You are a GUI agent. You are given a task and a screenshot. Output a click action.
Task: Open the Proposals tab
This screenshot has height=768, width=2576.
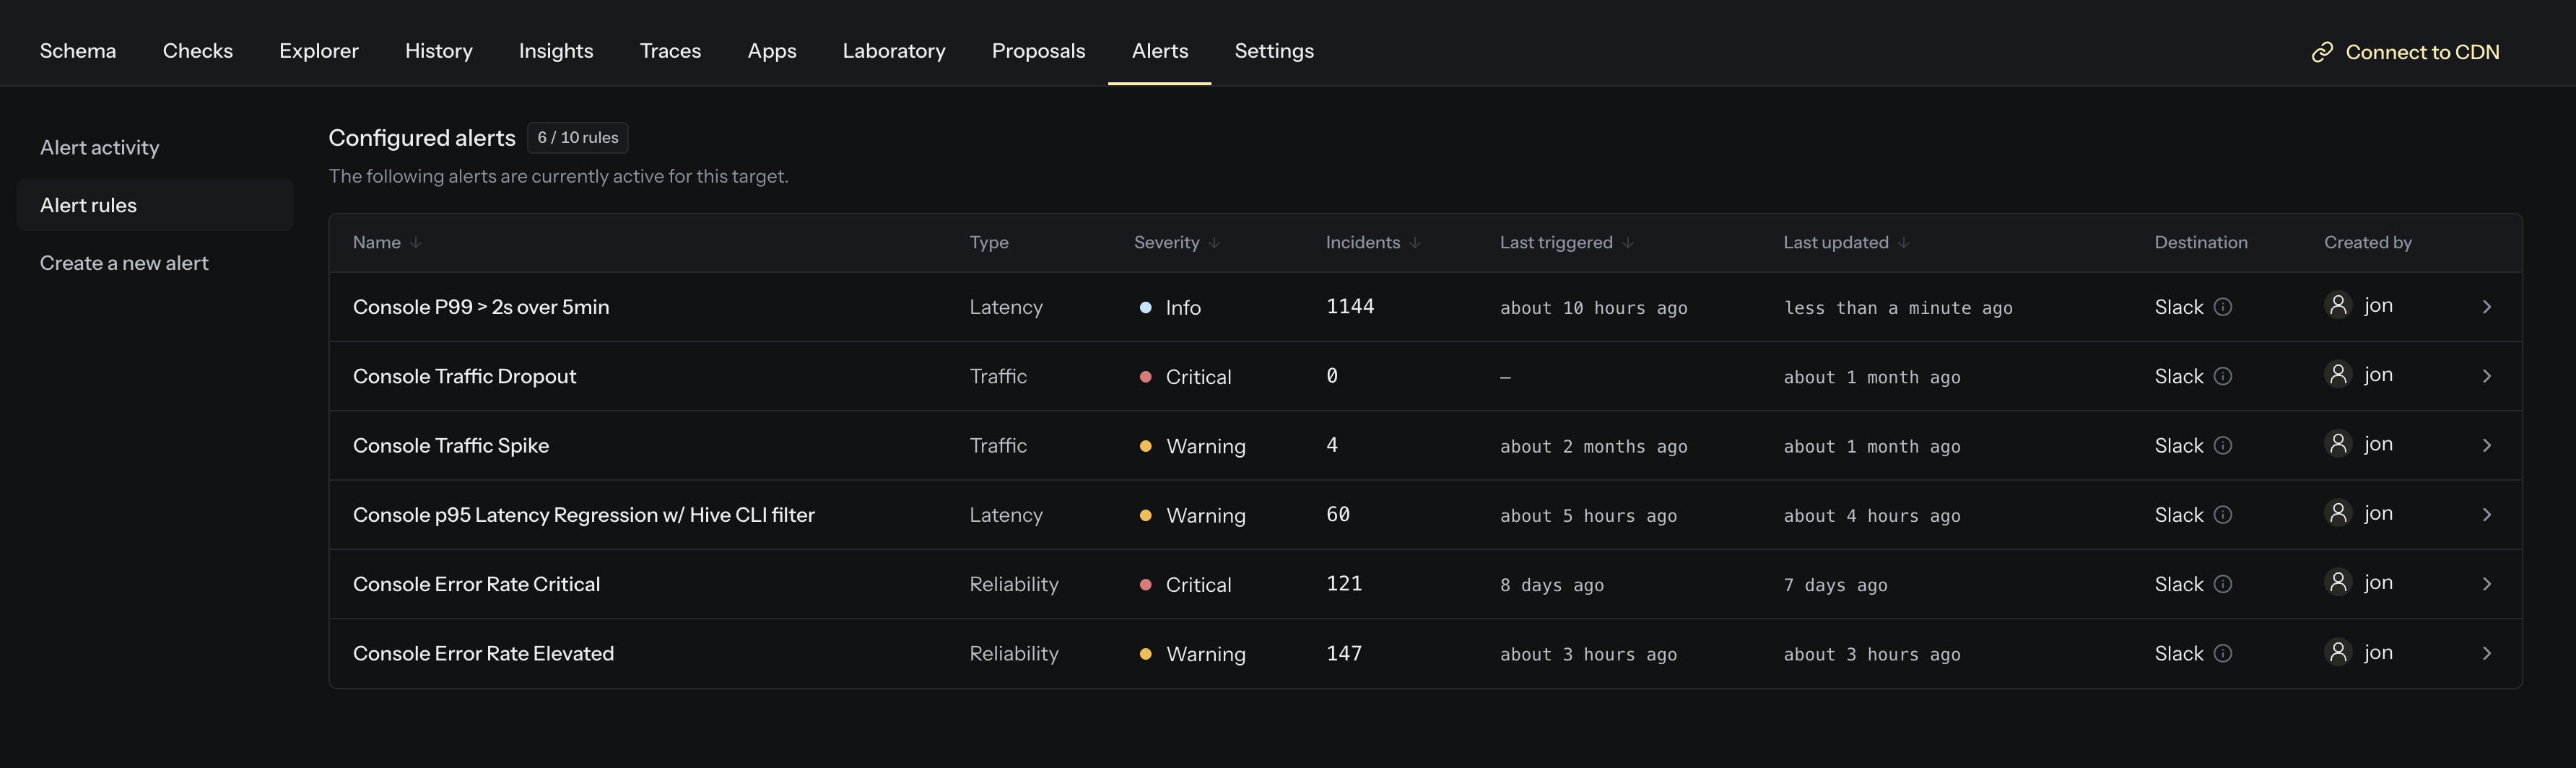pos(1038,51)
